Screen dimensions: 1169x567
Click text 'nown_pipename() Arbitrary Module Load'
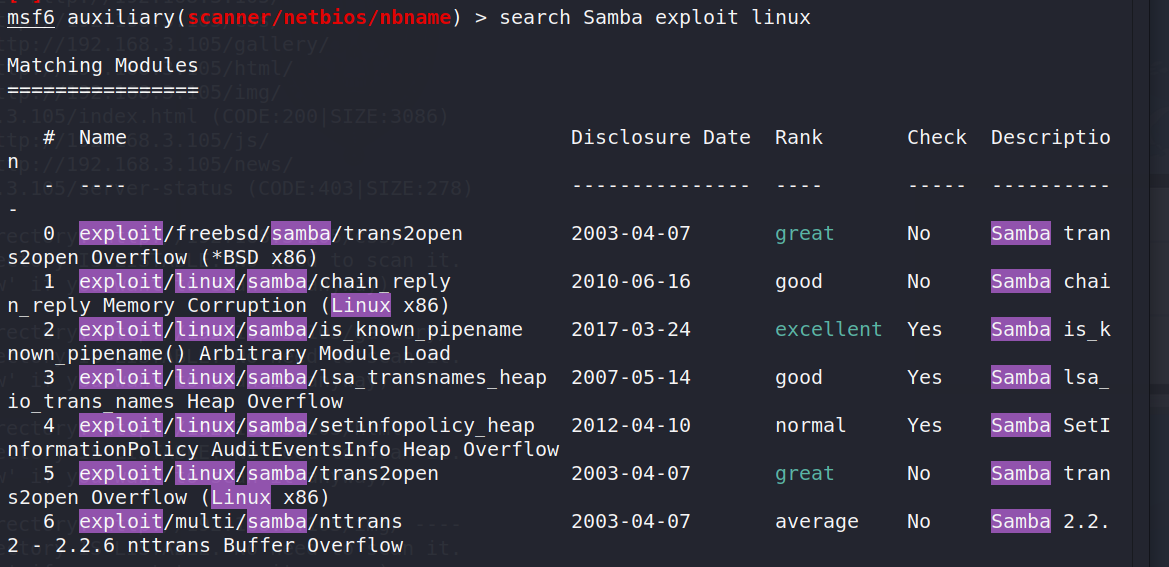tap(229, 353)
